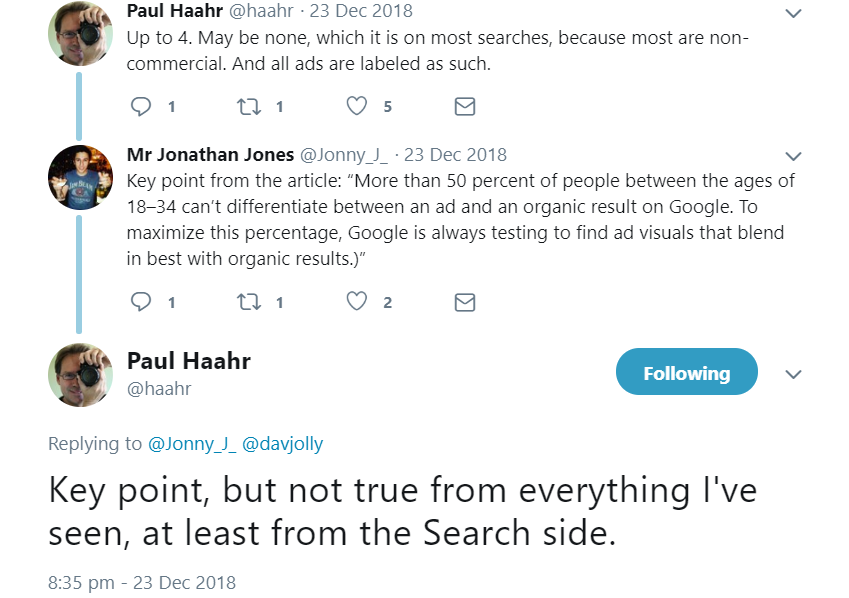
Task: Open the message icon below Jonathan Jones's tweet
Action: (x=463, y=302)
